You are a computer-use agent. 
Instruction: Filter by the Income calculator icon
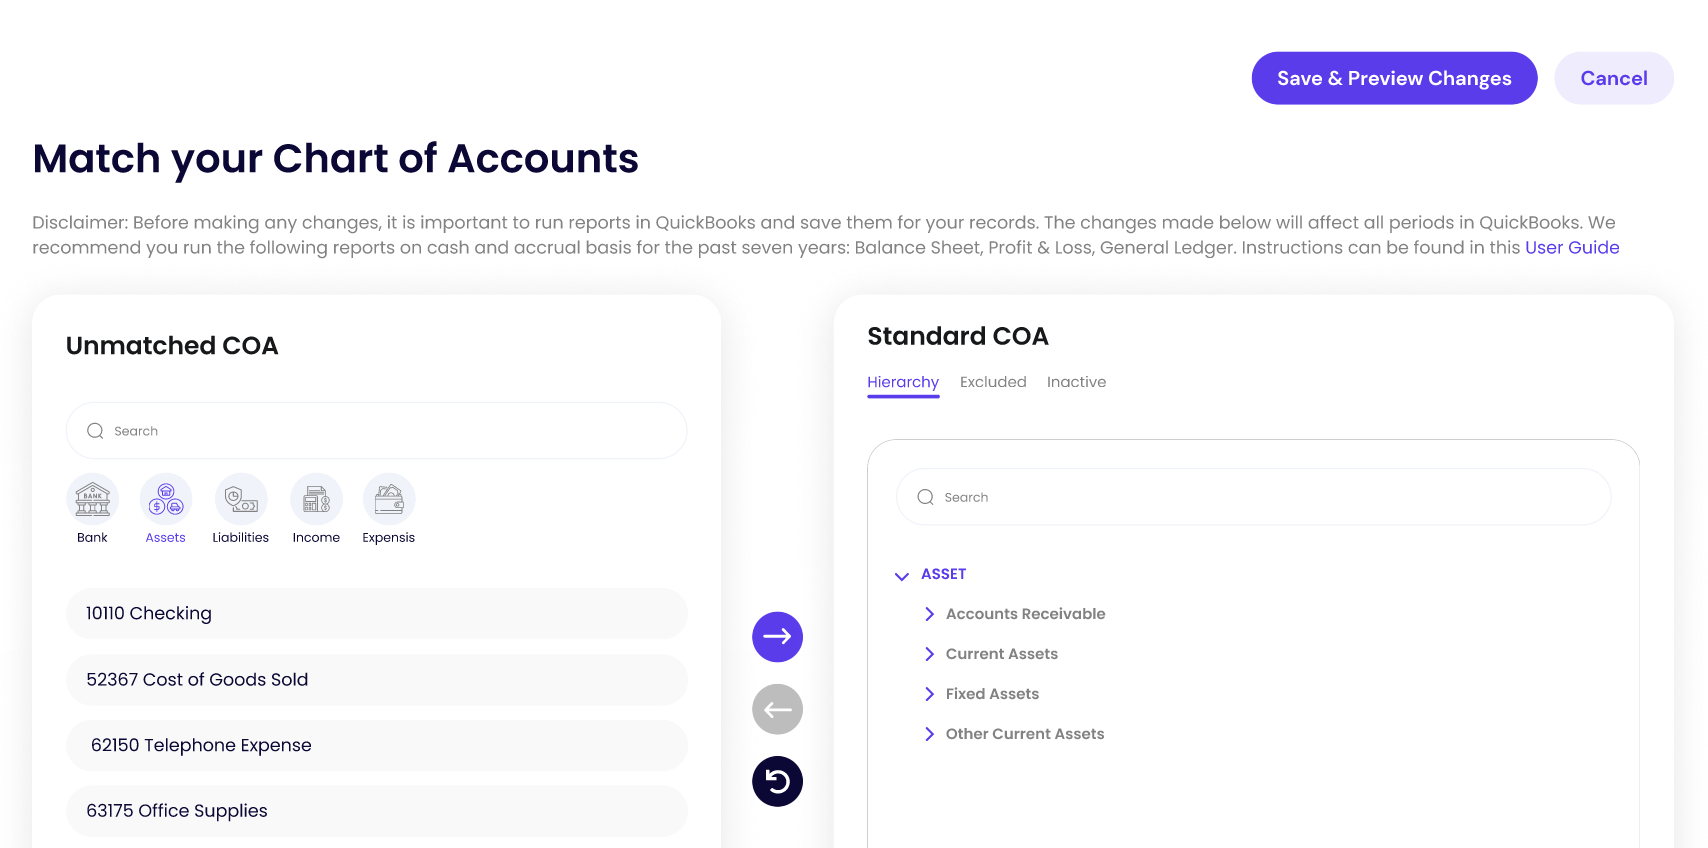click(316, 499)
